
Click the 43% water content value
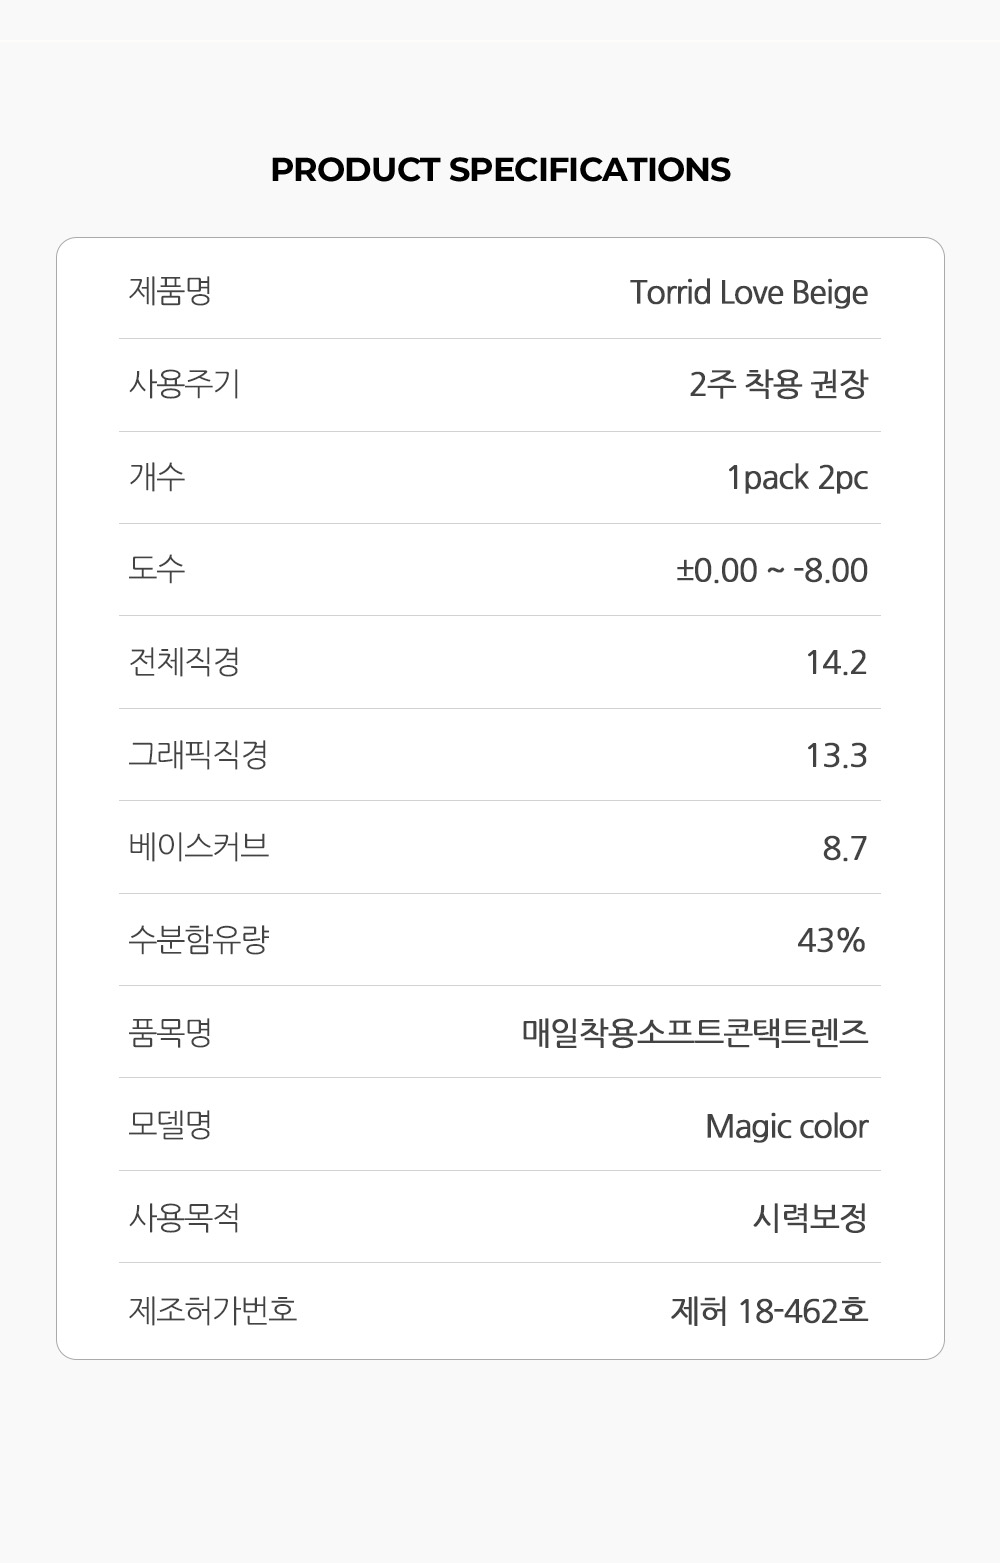(x=831, y=940)
